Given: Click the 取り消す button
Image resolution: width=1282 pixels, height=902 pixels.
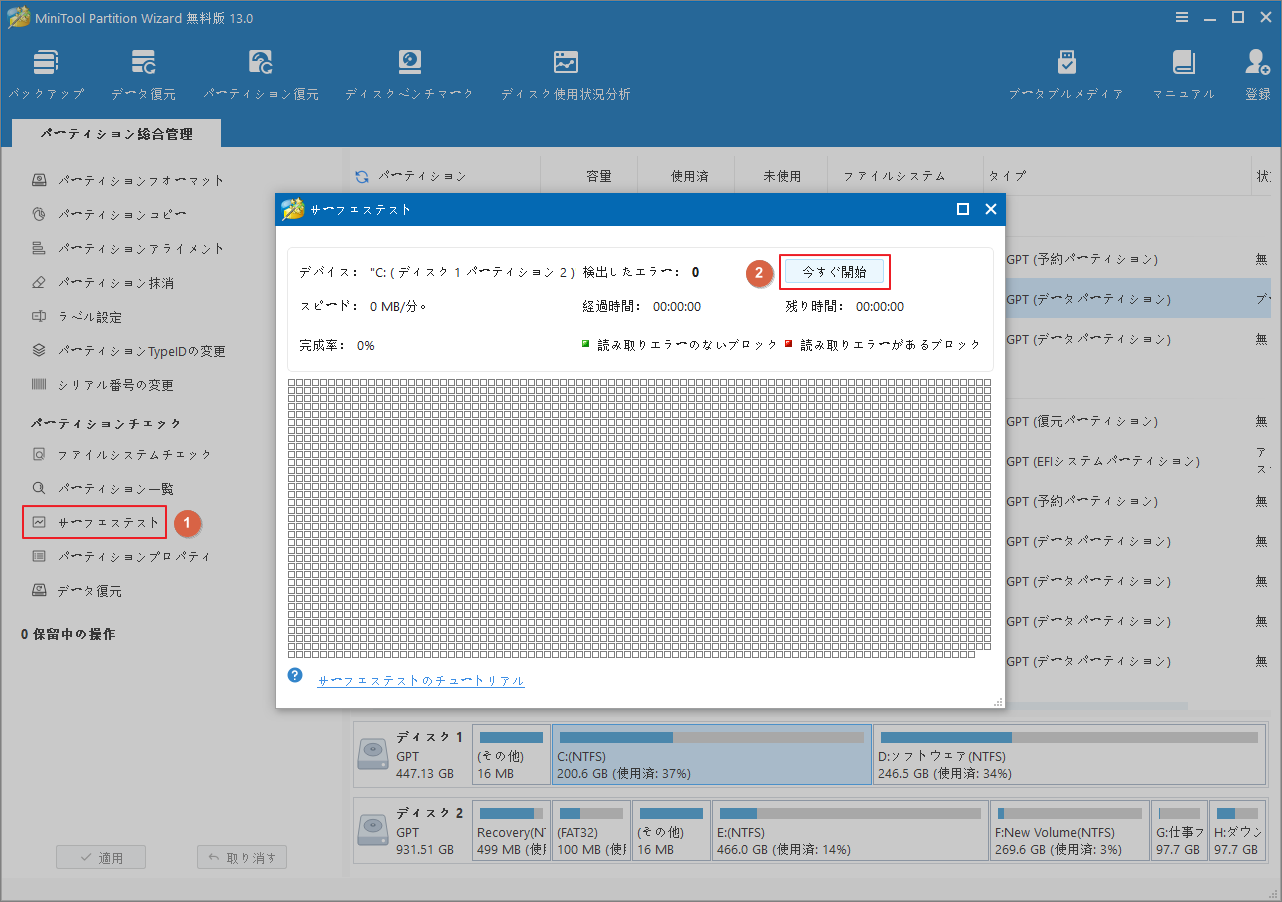Looking at the screenshot, I should click(x=242, y=857).
